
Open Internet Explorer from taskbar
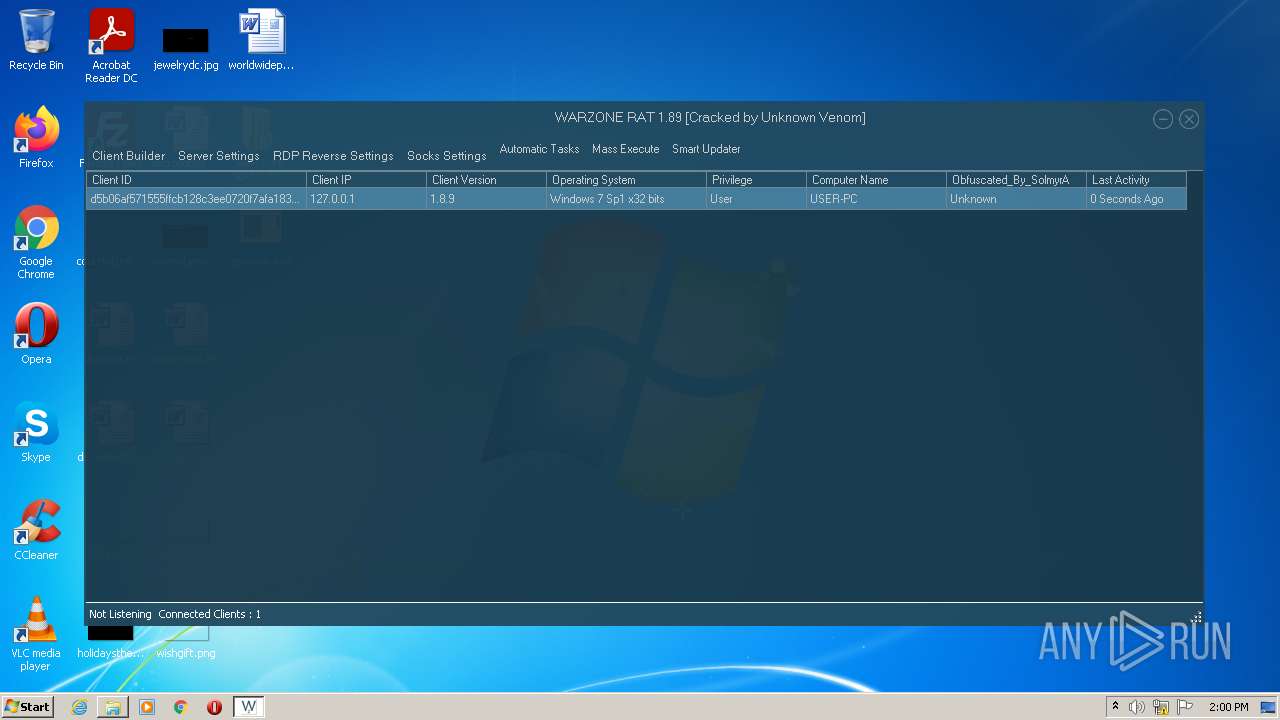point(79,707)
